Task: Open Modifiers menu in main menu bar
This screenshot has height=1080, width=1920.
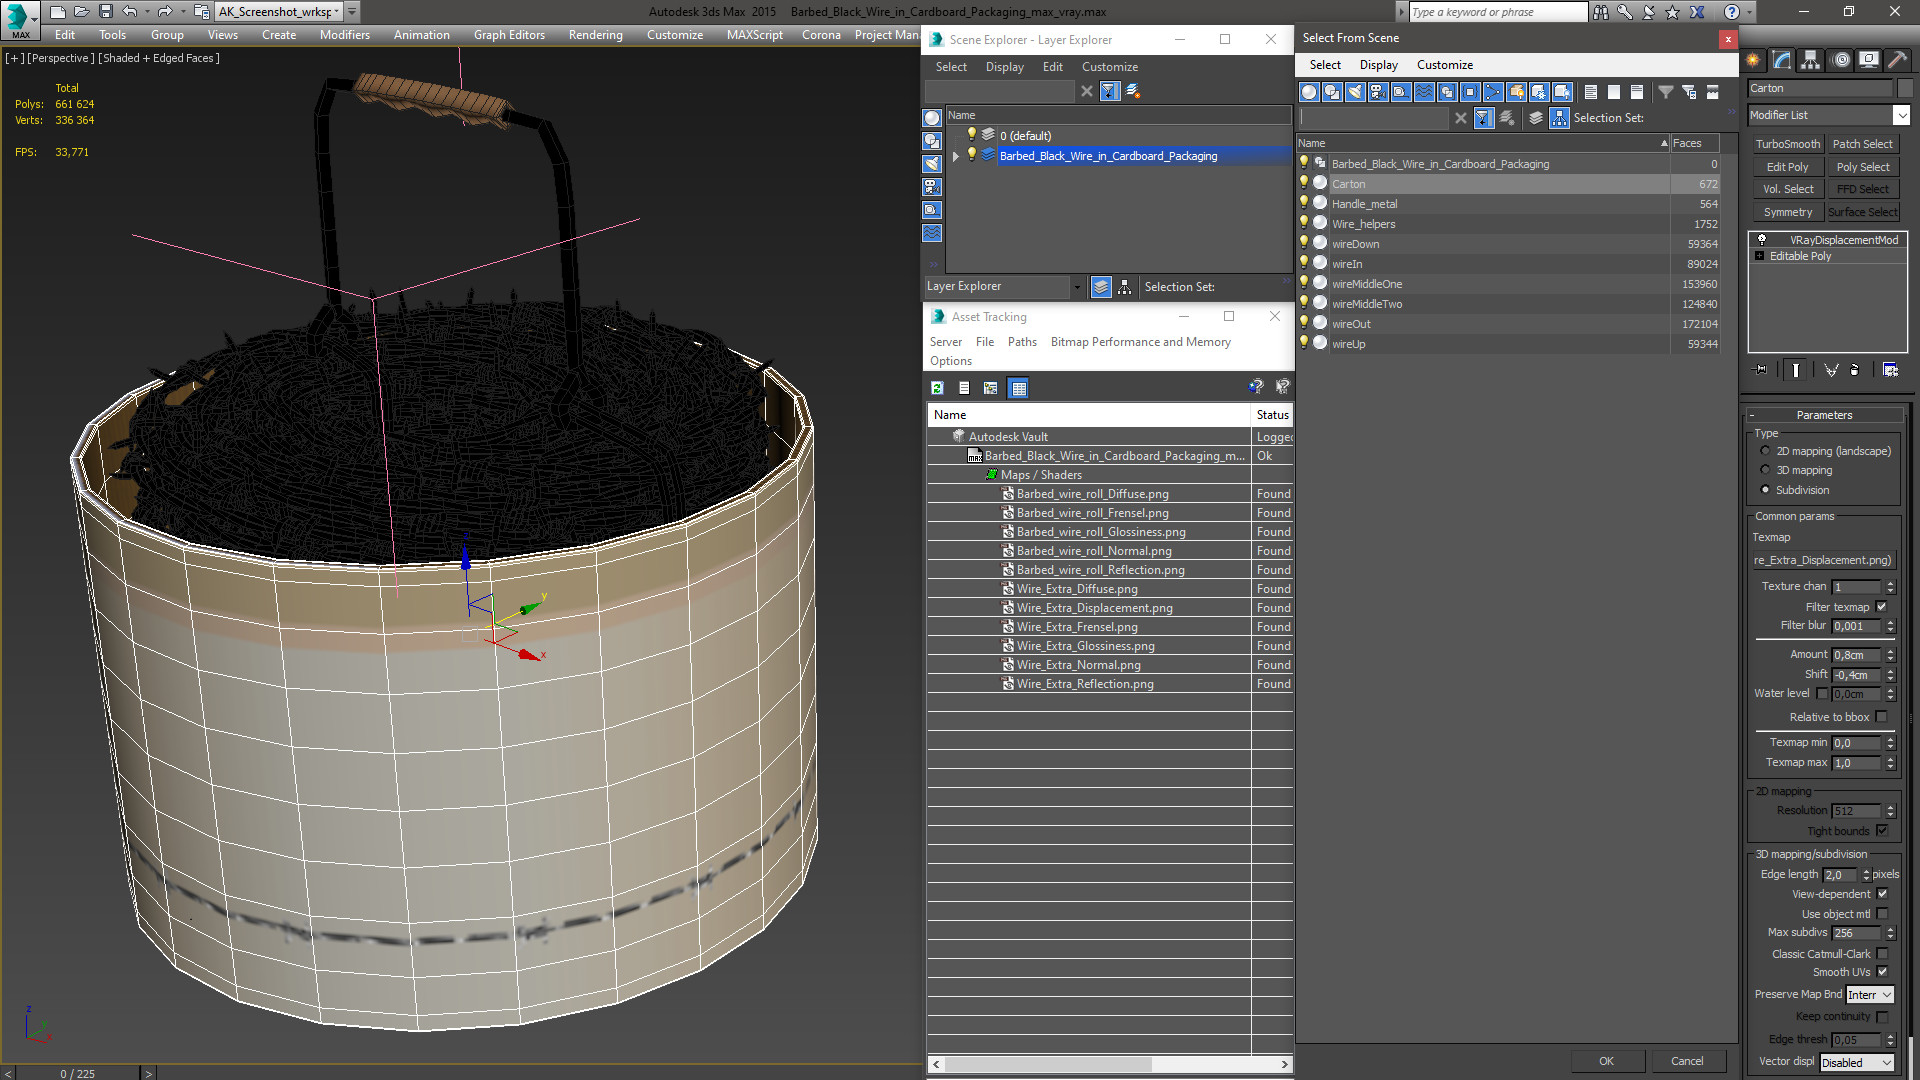Action: coord(344,35)
